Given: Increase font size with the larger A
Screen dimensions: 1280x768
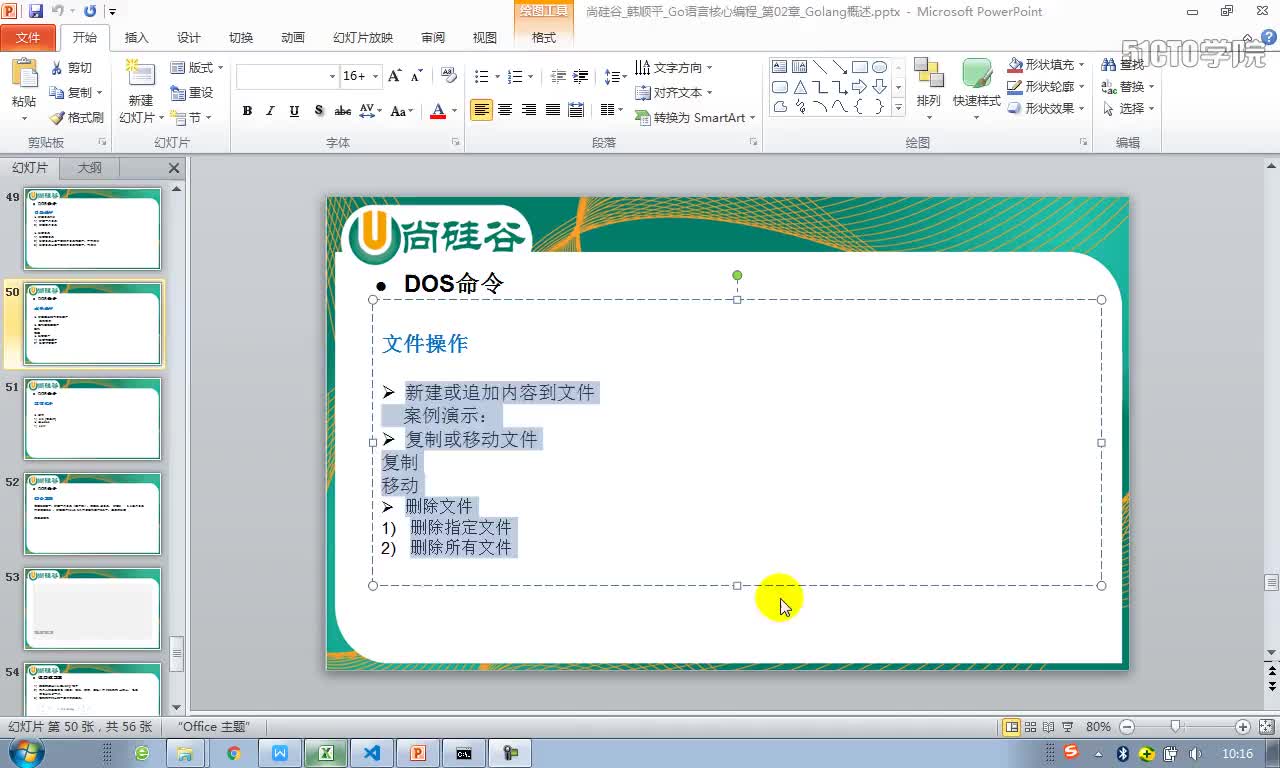Looking at the screenshot, I should coord(394,76).
